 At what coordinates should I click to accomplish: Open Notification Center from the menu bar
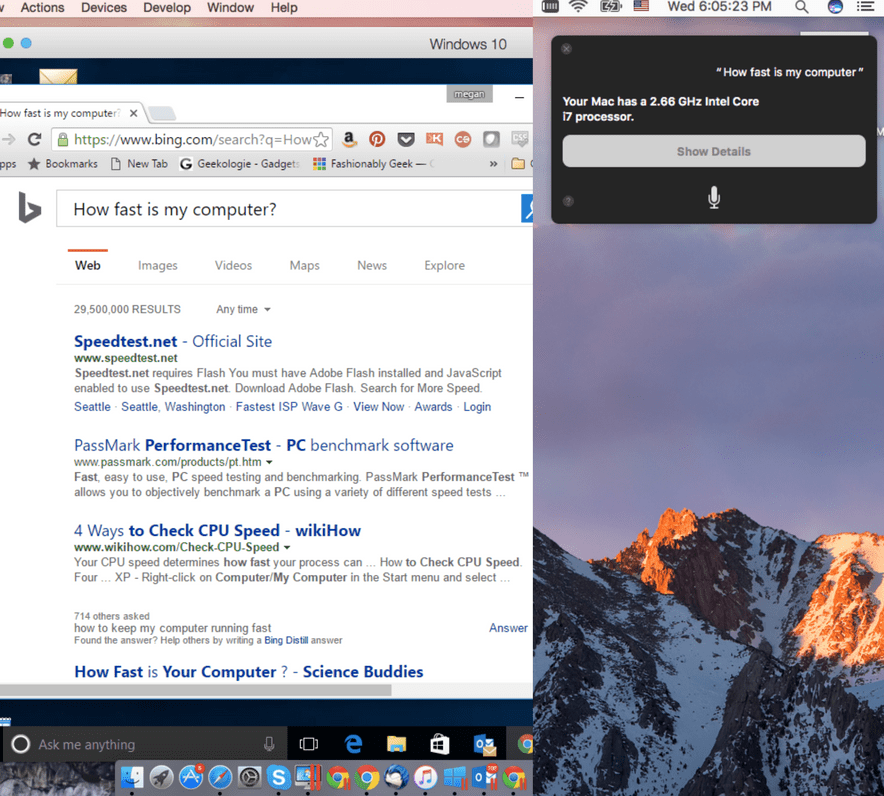tap(865, 7)
